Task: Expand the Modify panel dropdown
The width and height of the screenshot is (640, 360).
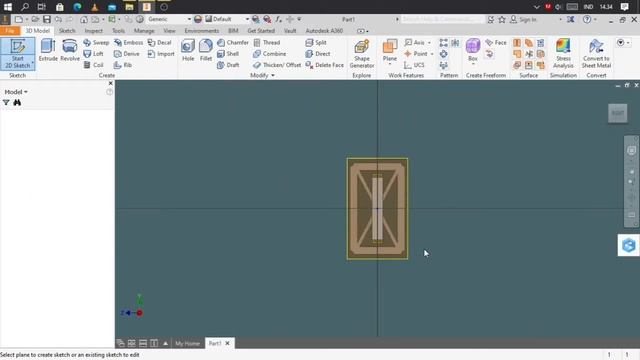Action: coord(262,76)
